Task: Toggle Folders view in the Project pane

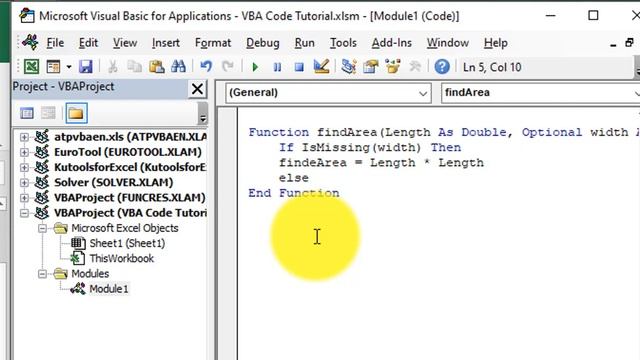Action: click(76, 113)
